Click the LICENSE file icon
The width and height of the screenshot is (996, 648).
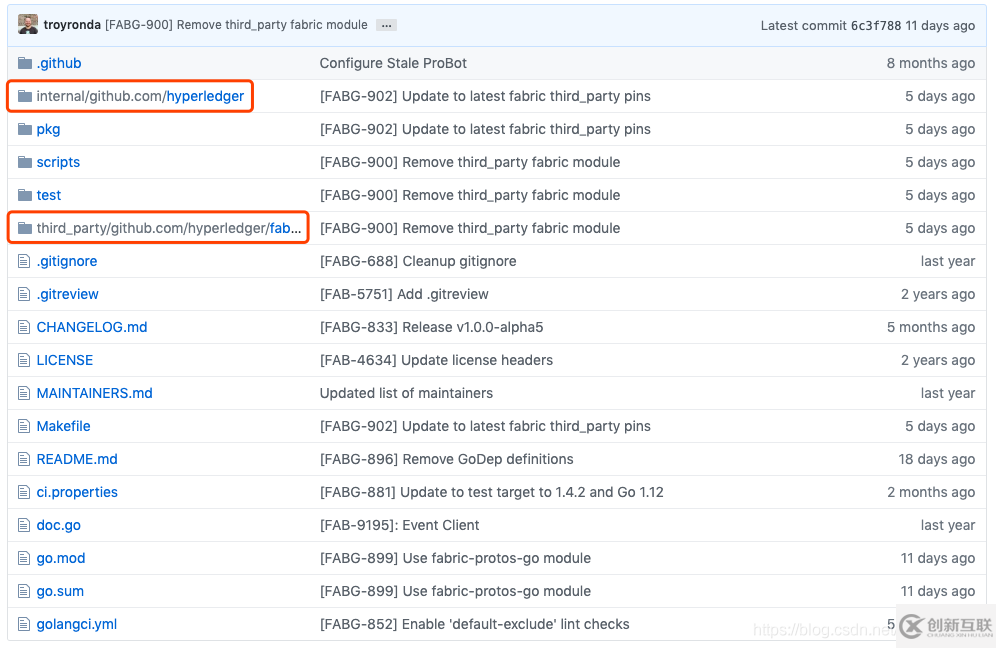(x=24, y=360)
